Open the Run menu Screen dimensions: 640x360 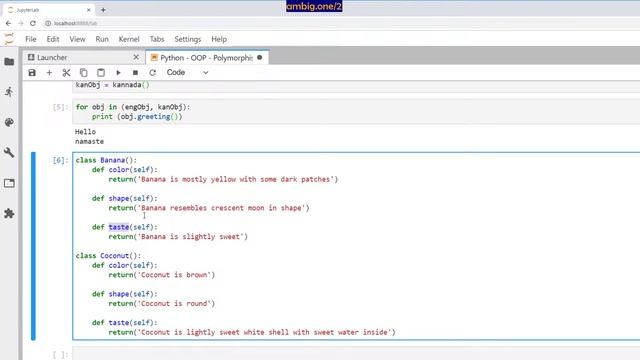point(102,39)
